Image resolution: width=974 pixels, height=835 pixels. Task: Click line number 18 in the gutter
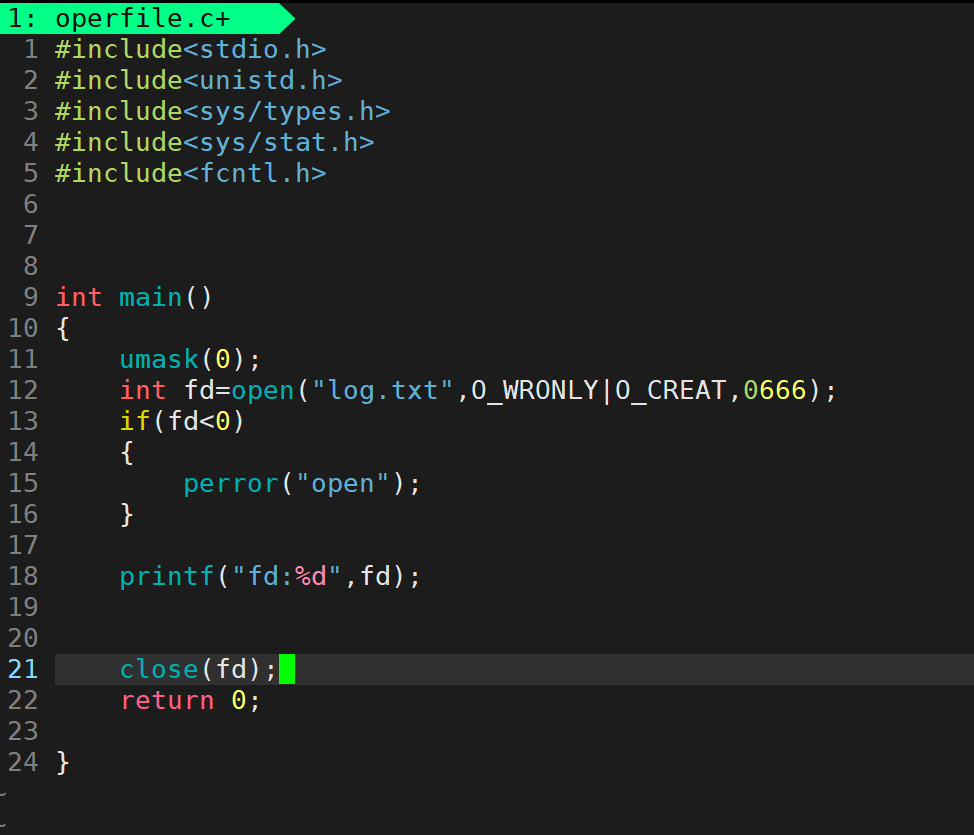23,577
